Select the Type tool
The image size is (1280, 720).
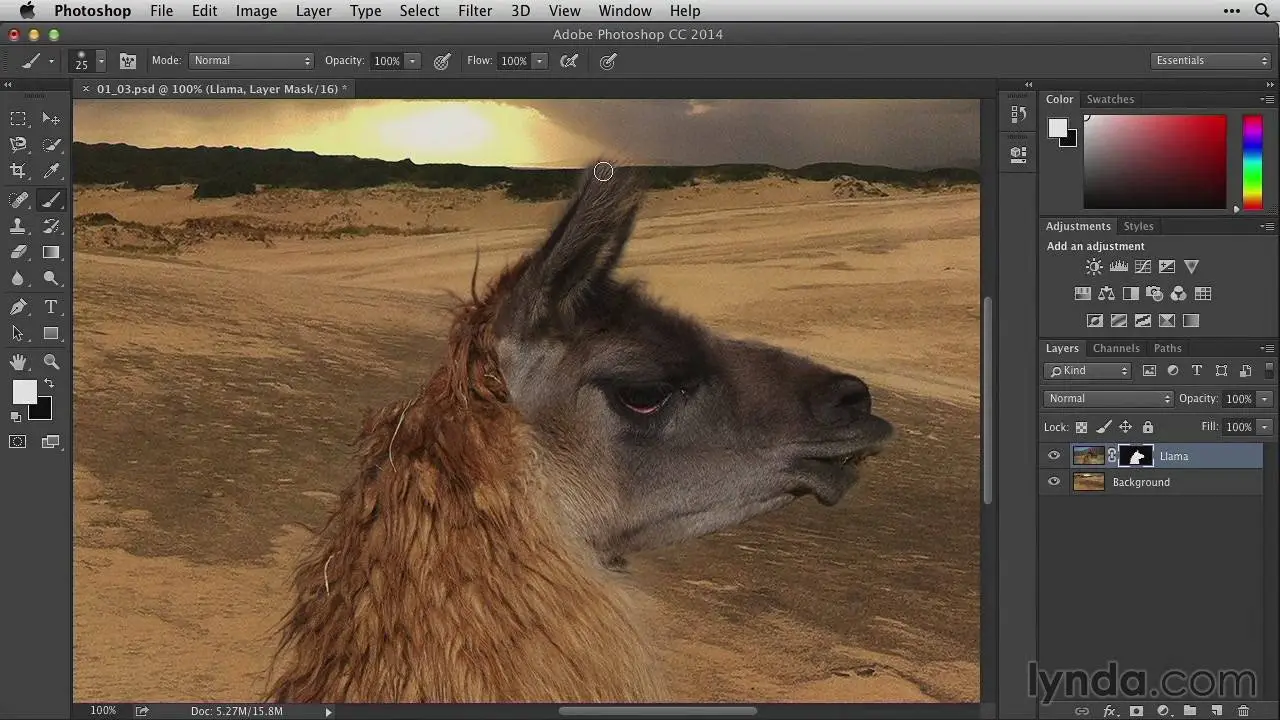point(51,307)
